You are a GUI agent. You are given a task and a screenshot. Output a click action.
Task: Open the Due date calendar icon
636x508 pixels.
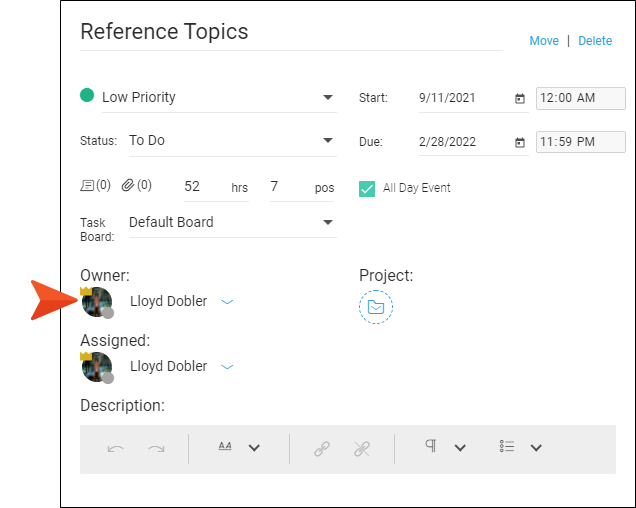pos(520,142)
